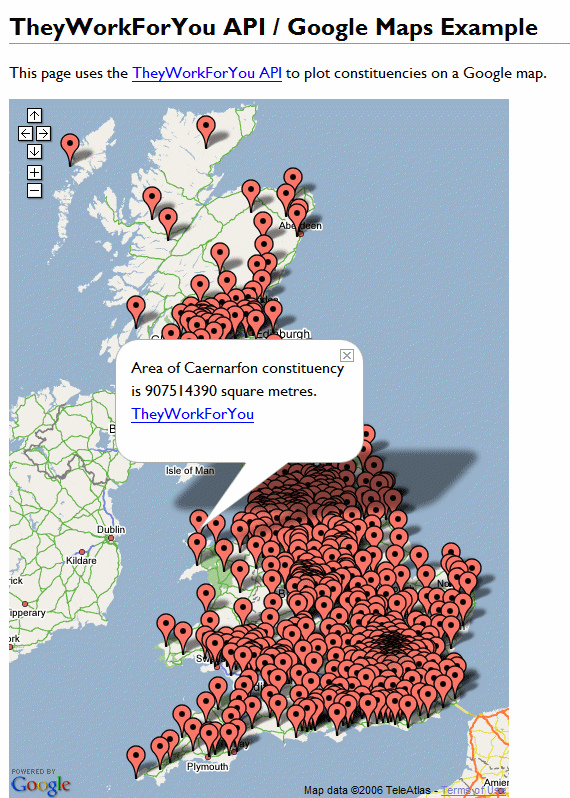The image size is (570, 798).
Task: Click the Plymouth city label on map
Action: click(x=208, y=766)
